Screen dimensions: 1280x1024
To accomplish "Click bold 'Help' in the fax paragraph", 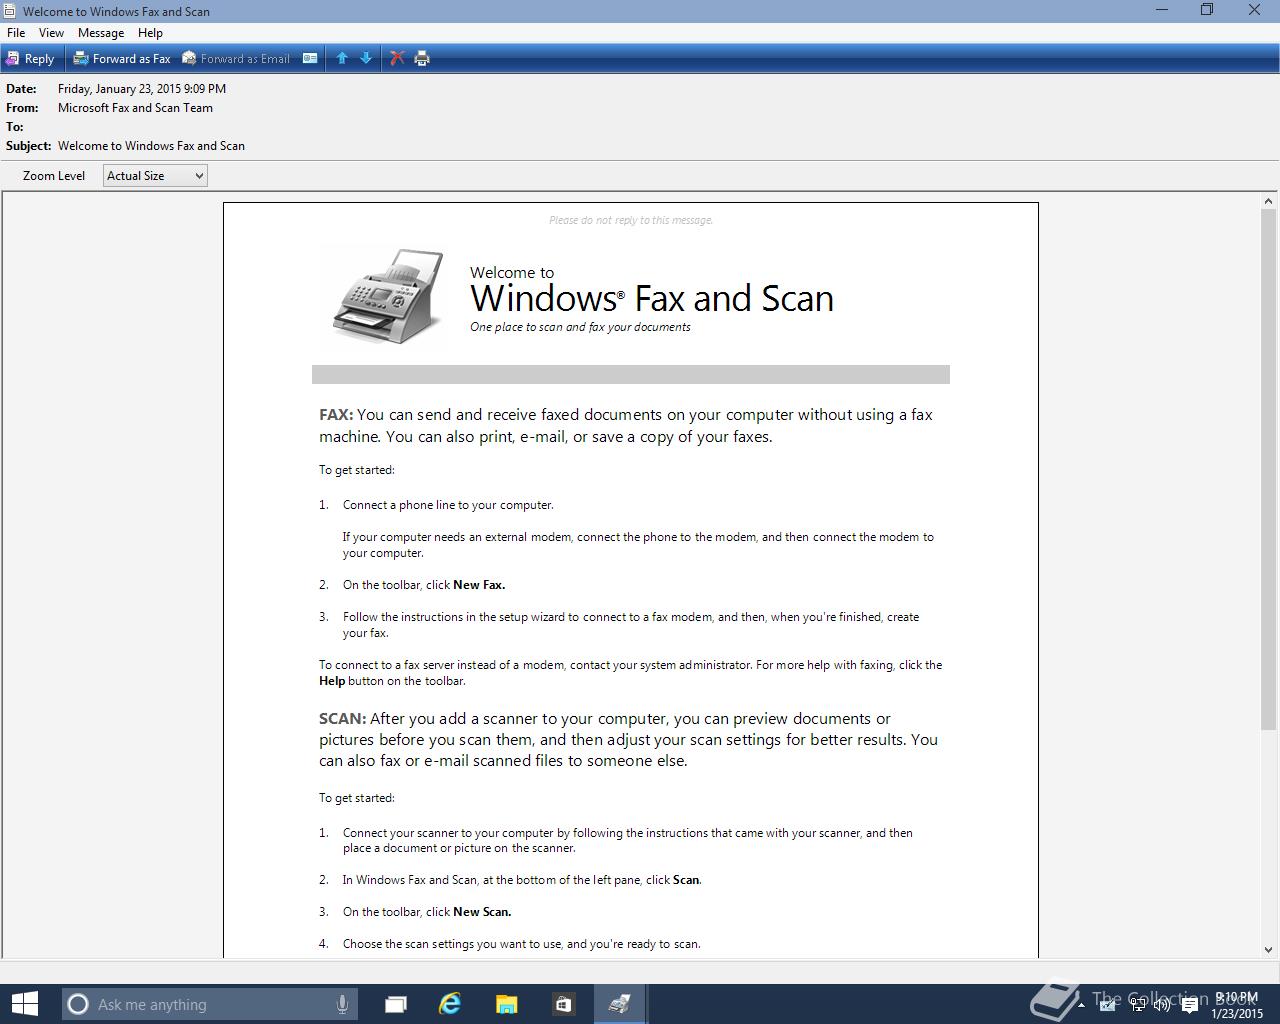I will pos(332,681).
